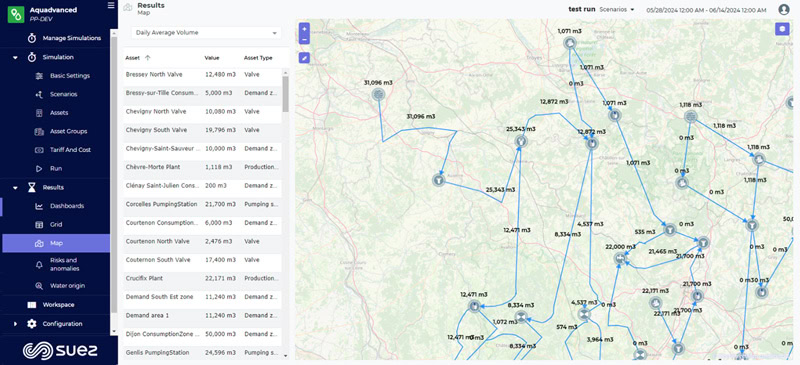This screenshot has width=800, height=365.
Task: Collapse the Results menu section
Action: tap(15, 187)
